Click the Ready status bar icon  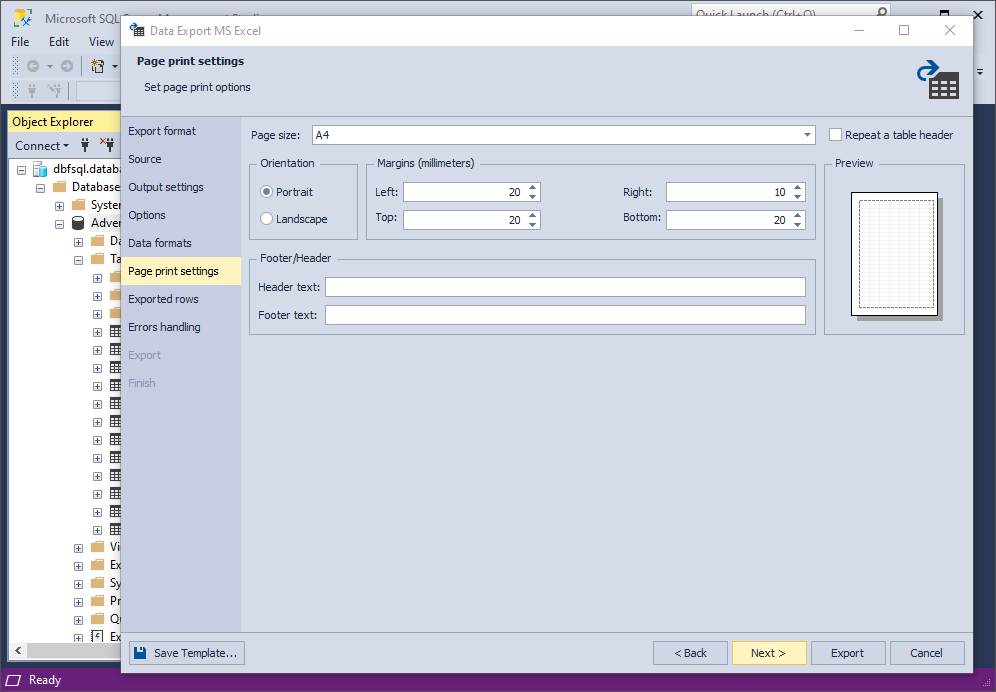pos(15,680)
